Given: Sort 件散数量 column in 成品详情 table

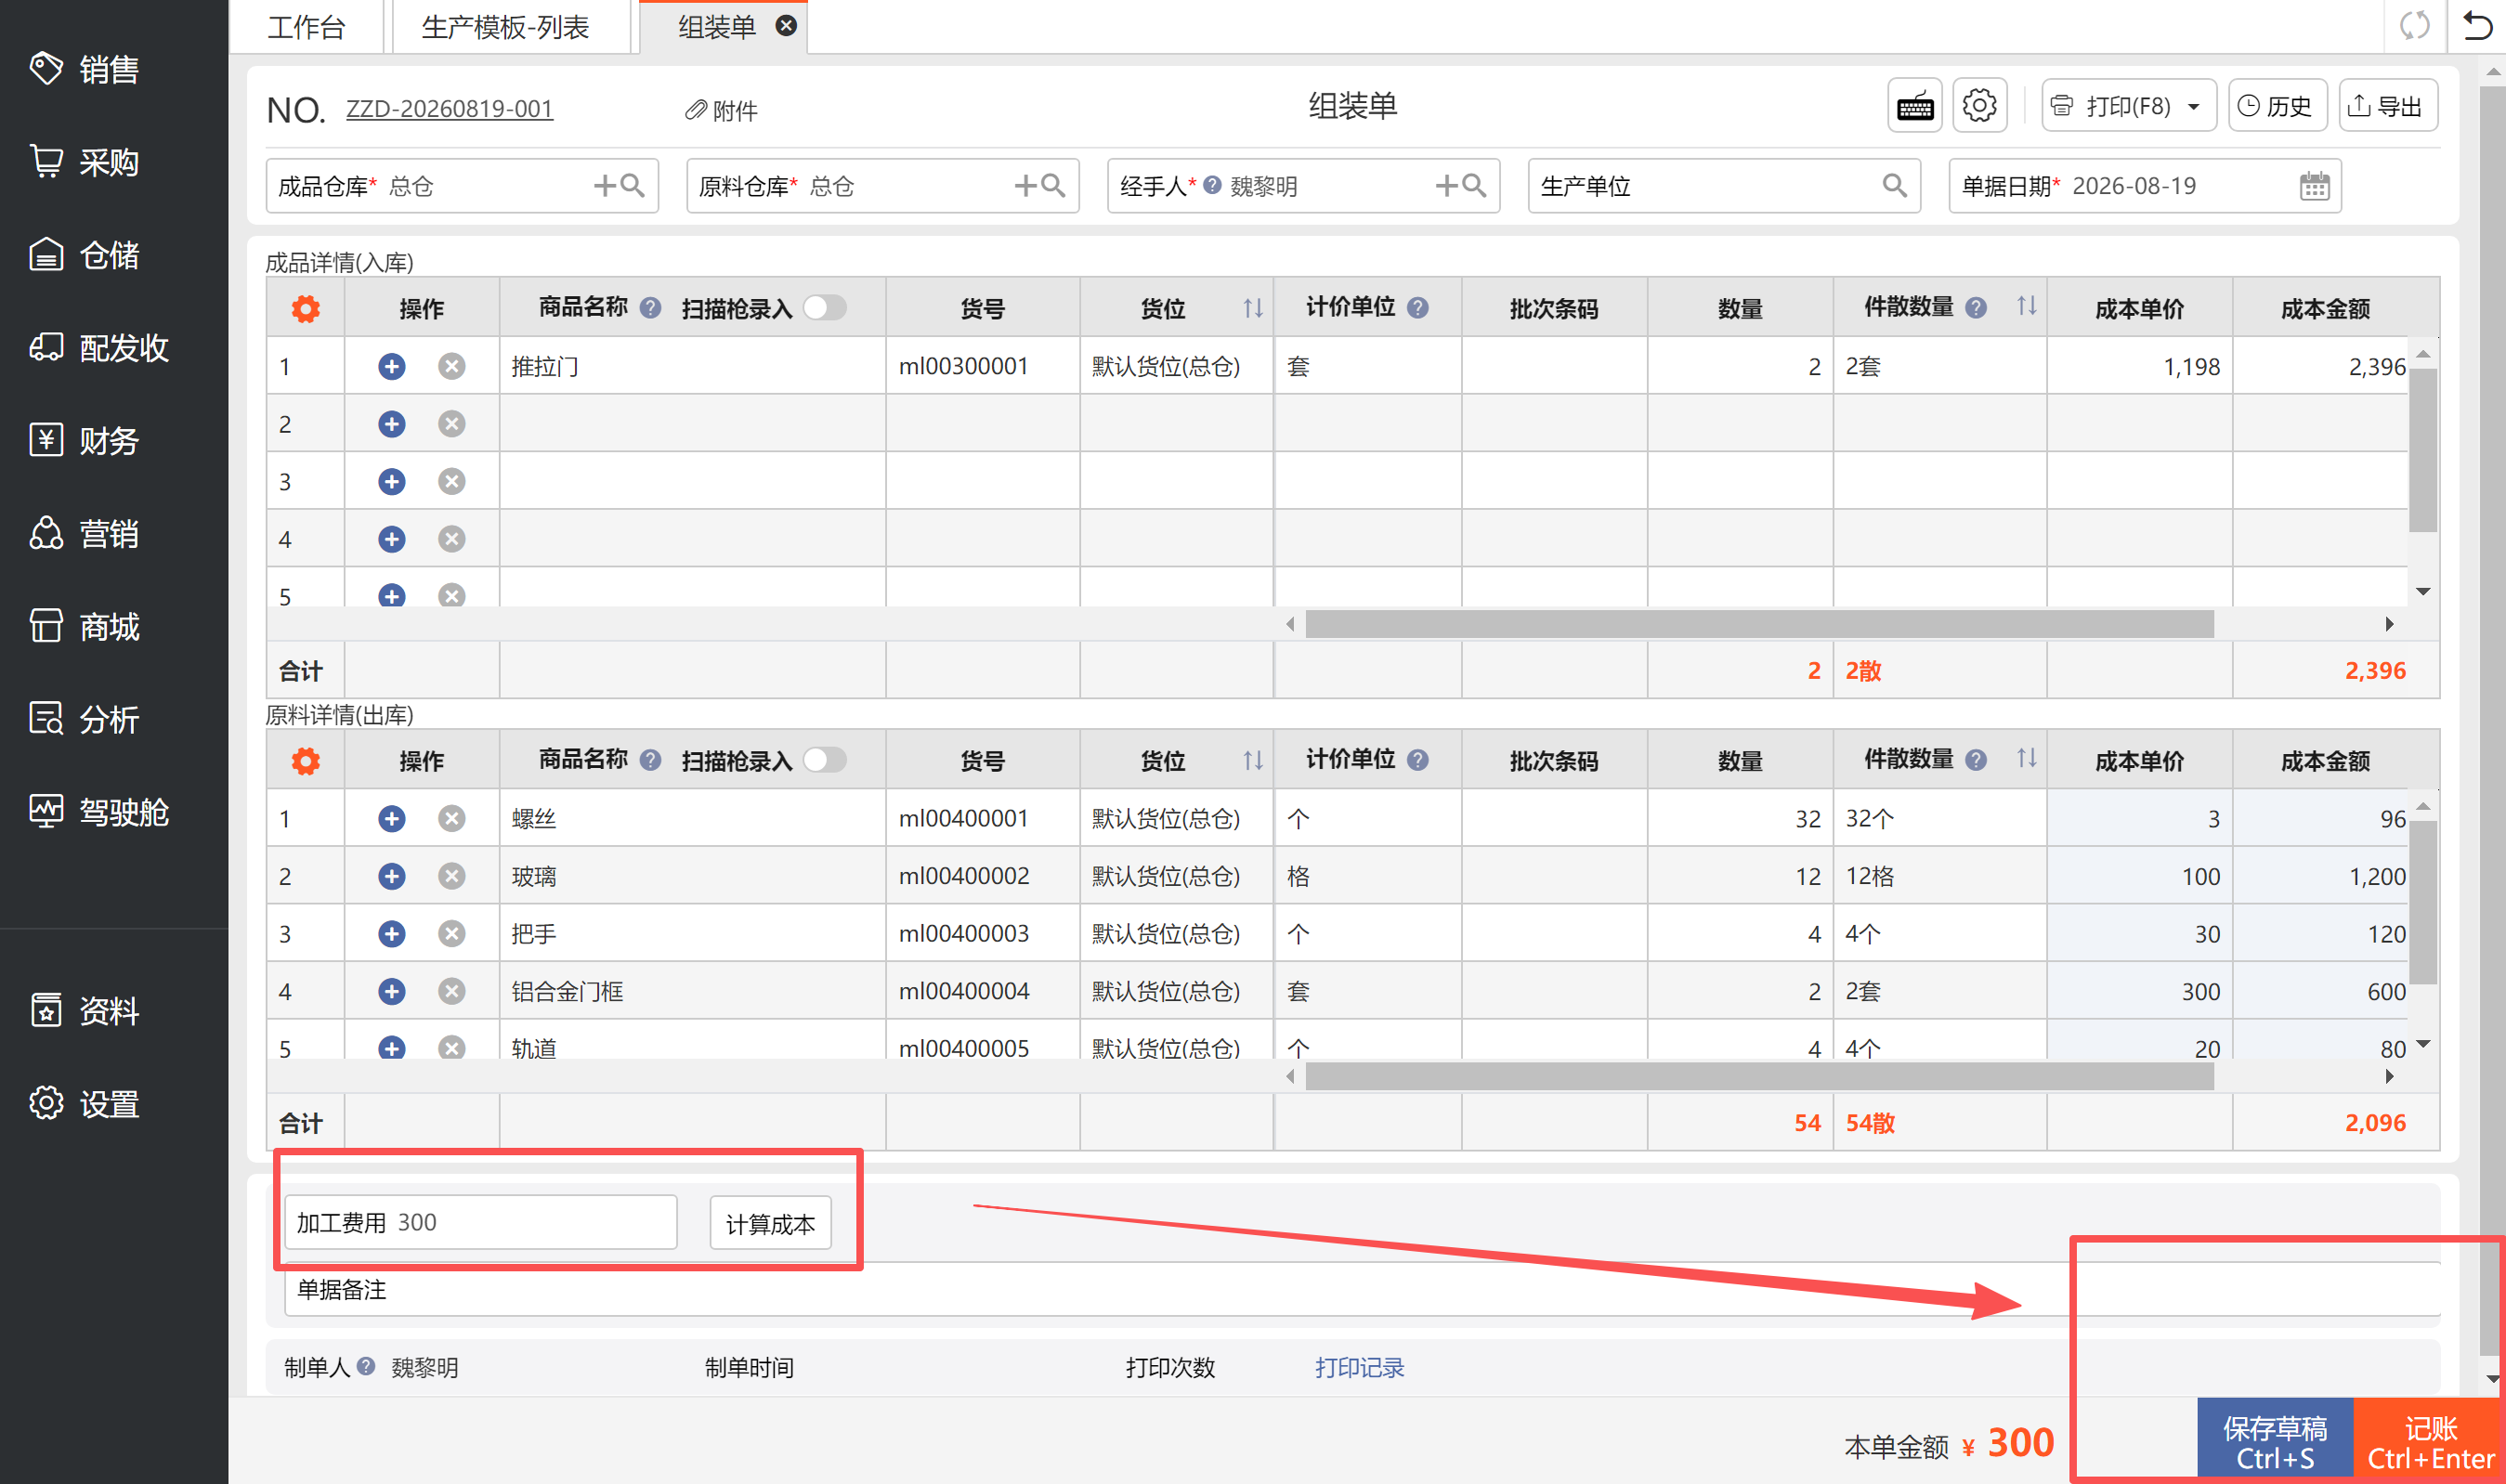Looking at the screenshot, I should 2027,306.
